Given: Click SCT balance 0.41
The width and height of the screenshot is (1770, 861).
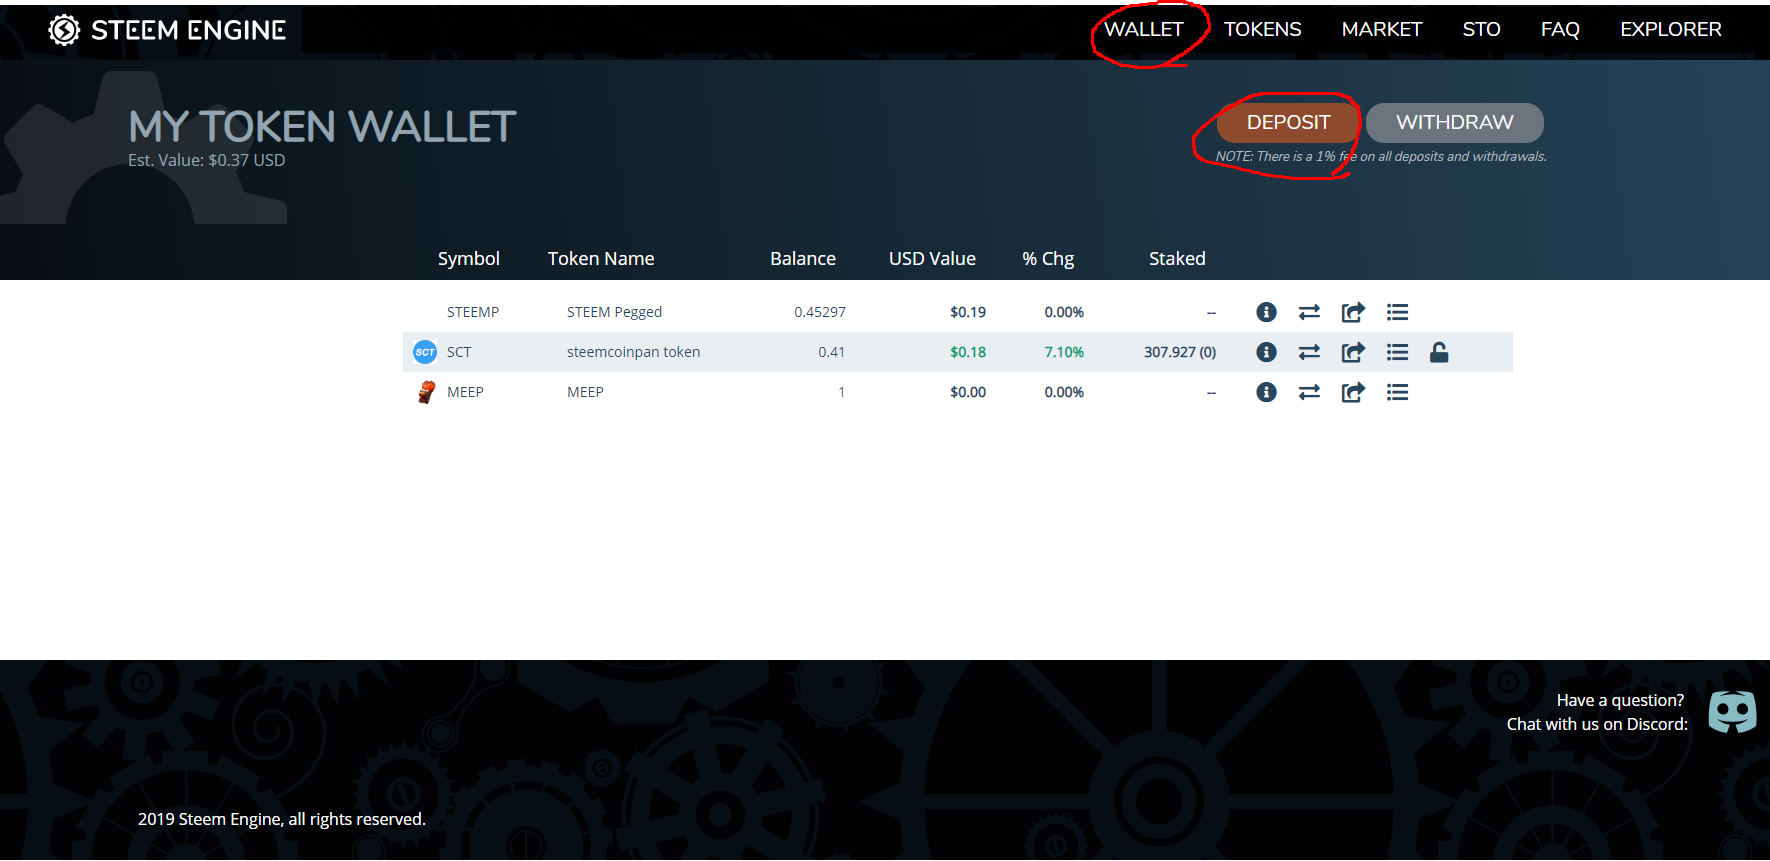Looking at the screenshot, I should 832,352.
